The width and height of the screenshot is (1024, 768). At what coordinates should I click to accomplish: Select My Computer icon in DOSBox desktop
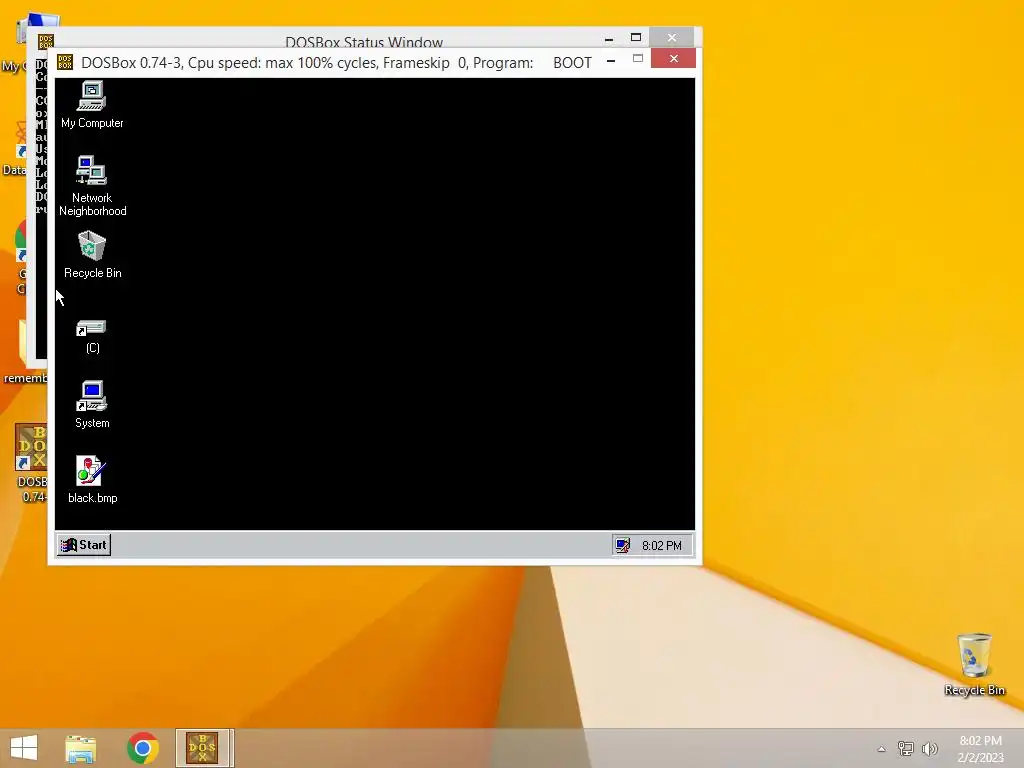[x=92, y=104]
